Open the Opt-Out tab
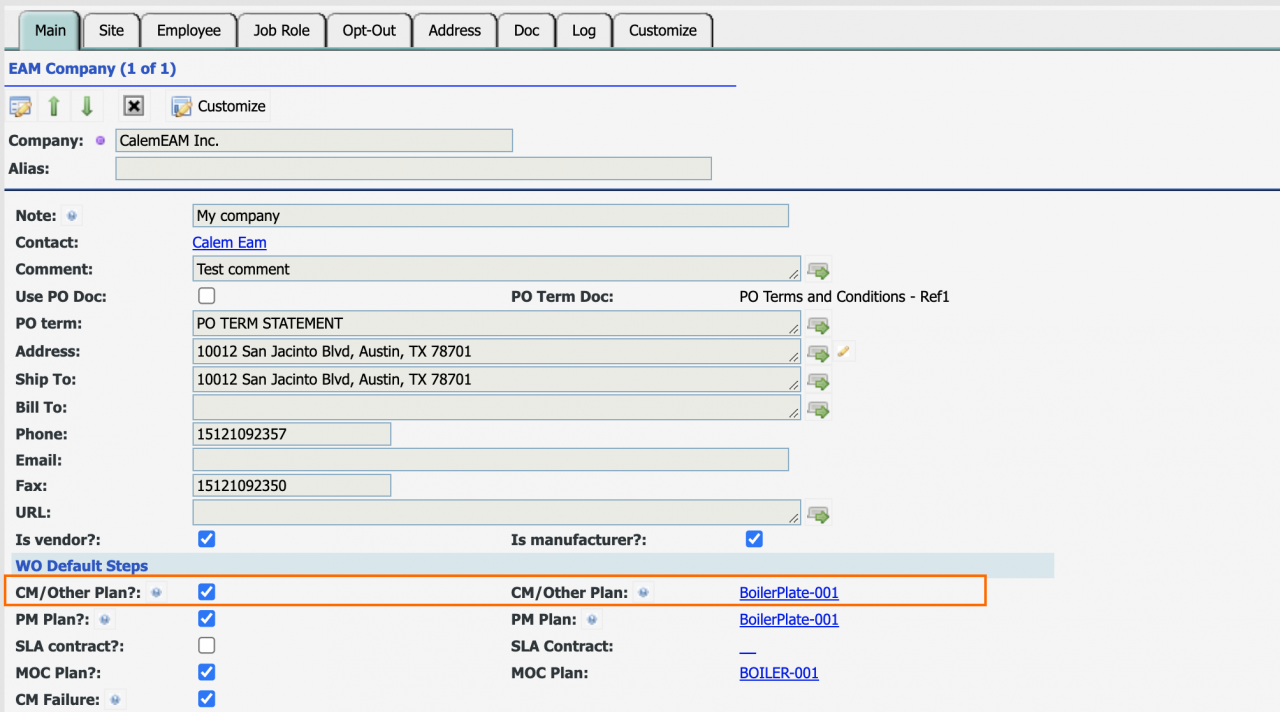Image resolution: width=1280 pixels, height=712 pixels. tap(369, 30)
